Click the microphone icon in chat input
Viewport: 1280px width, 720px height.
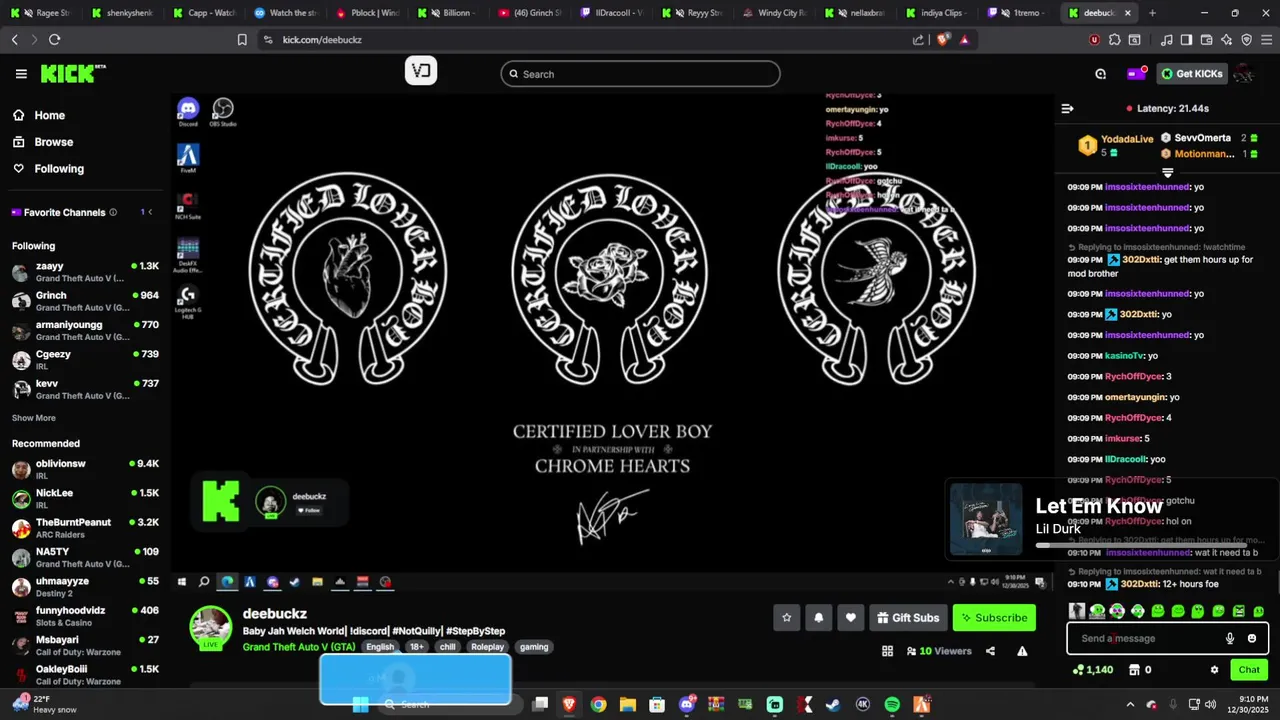pos(1230,638)
